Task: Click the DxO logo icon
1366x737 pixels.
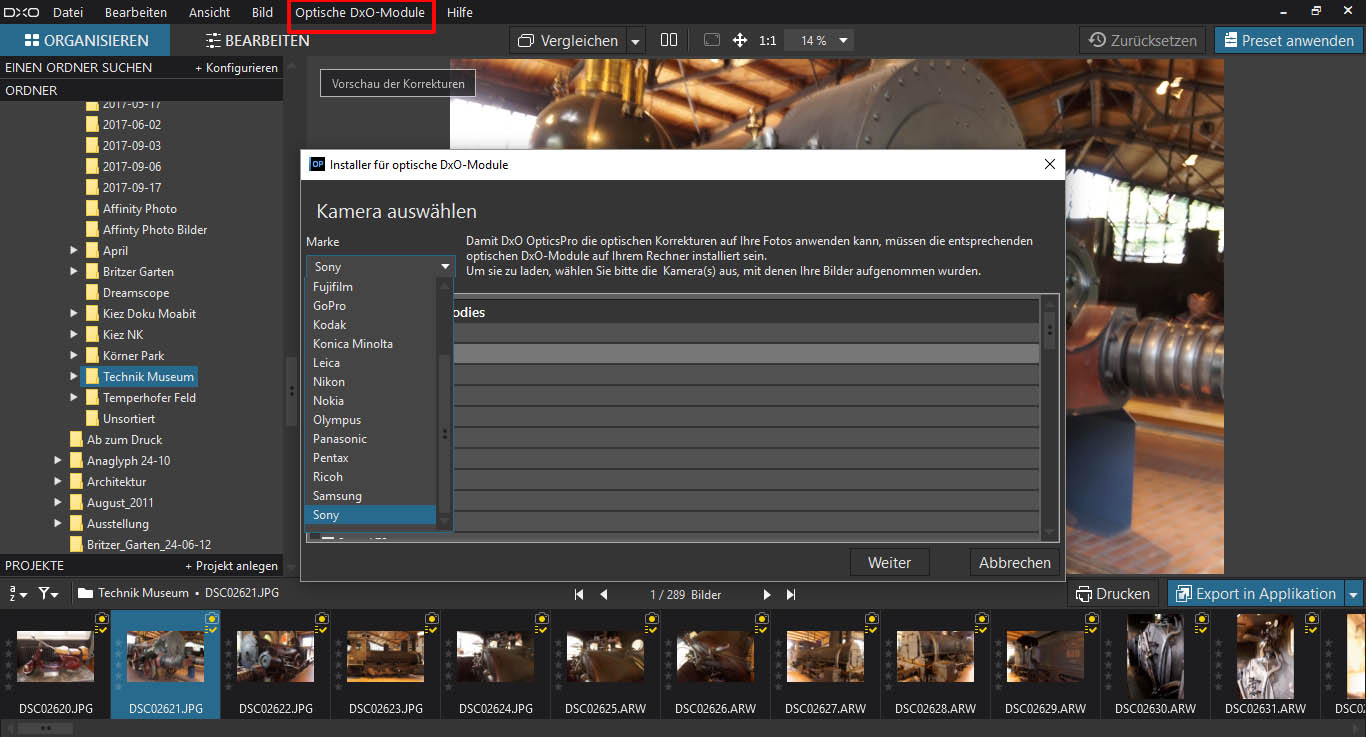Action: point(20,12)
